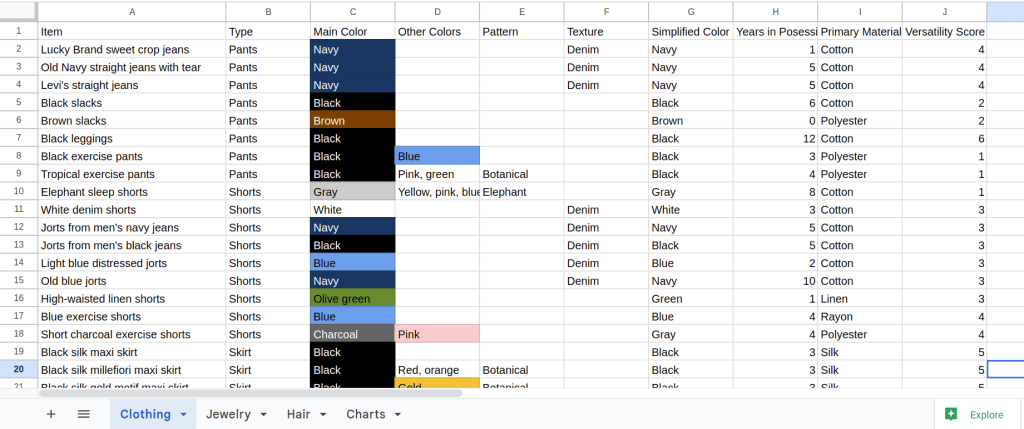Screen dimensions: 1024x429
Task: Select cell 'Black silk millefiori maxi skirt'
Action: click(132, 370)
